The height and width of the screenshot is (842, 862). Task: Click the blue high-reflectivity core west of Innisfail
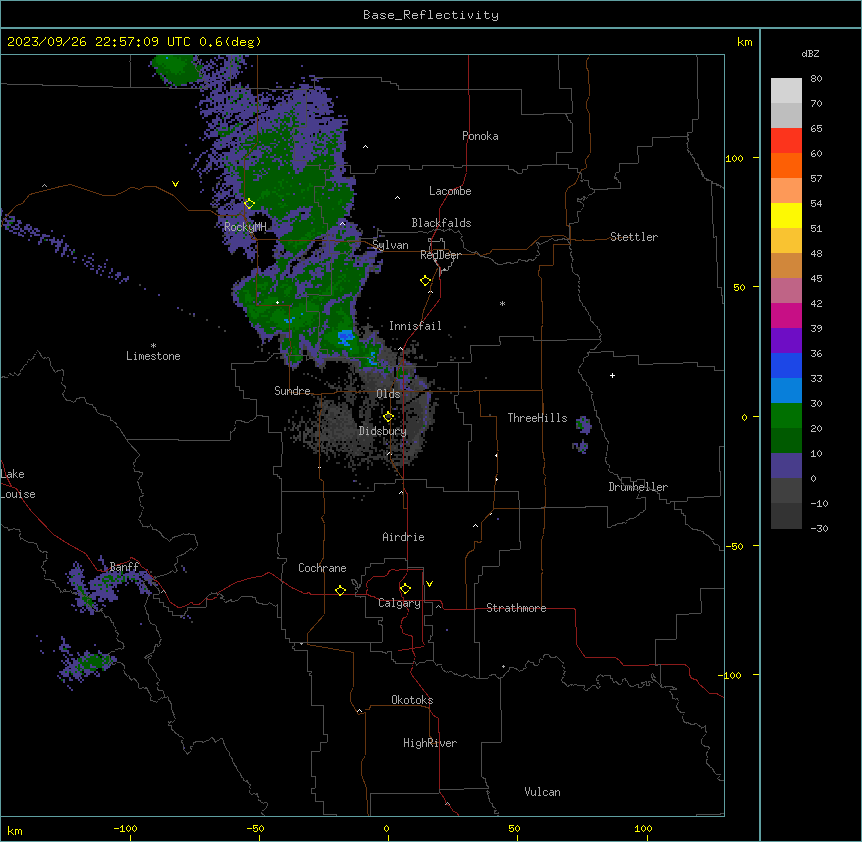tap(345, 337)
